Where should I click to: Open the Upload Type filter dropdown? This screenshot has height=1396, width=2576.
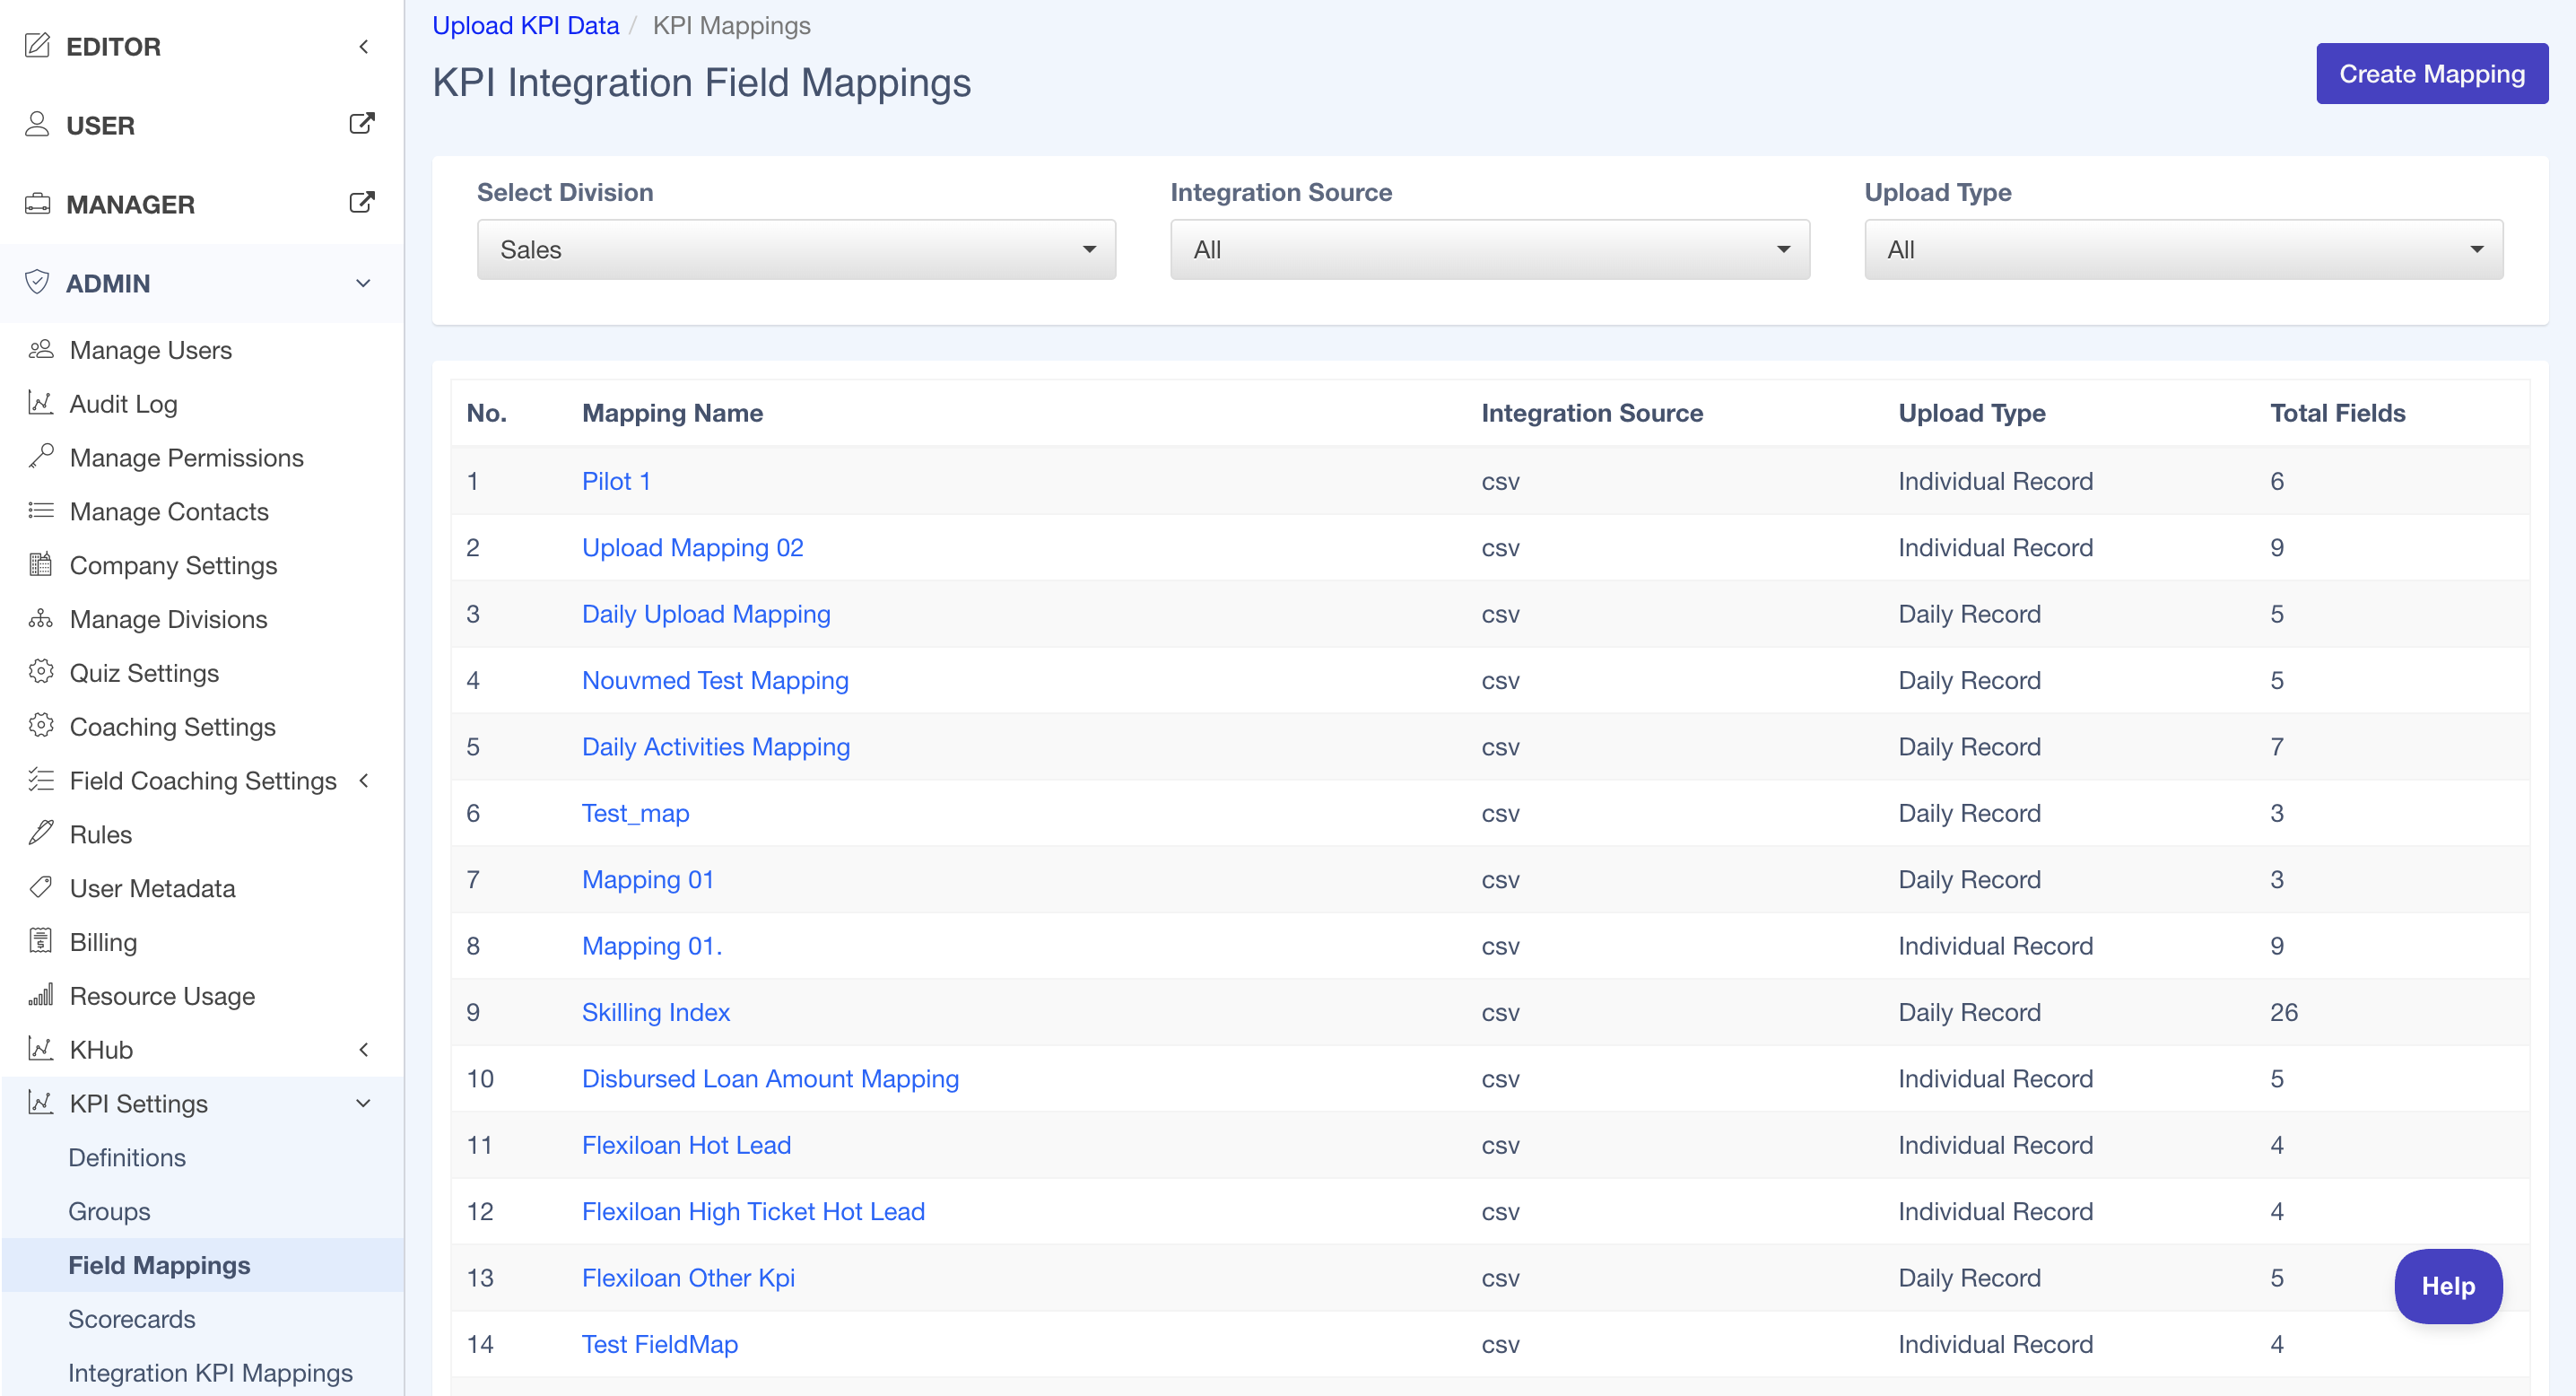[2183, 250]
